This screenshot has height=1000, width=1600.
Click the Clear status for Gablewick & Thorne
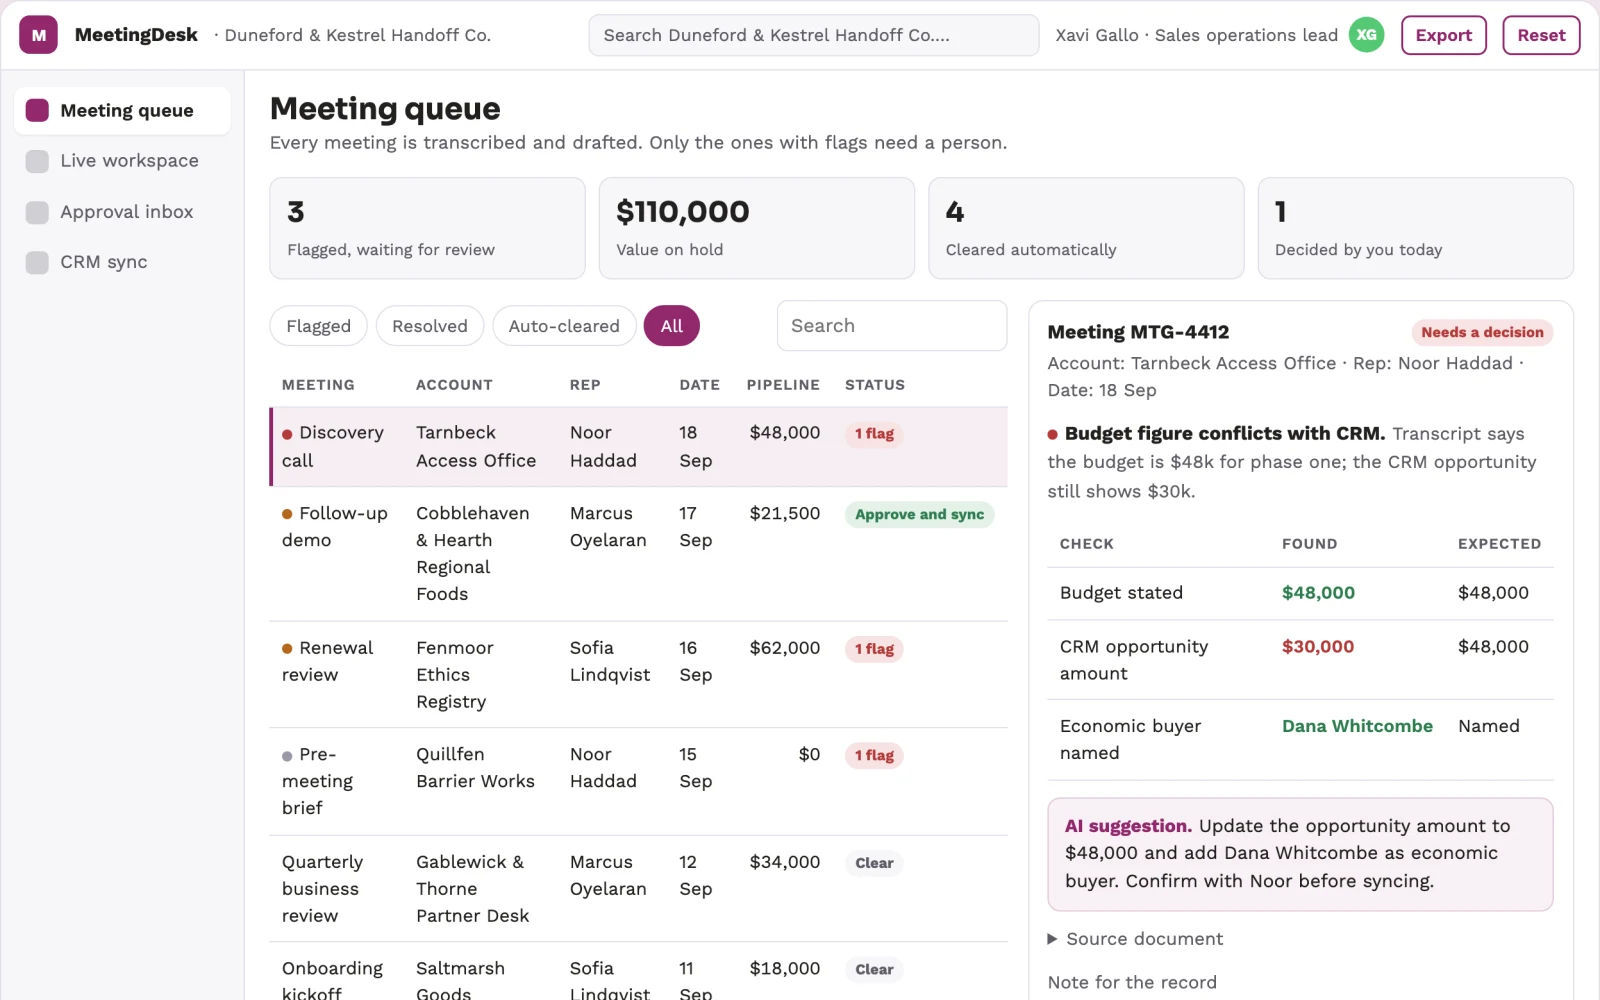874,863
